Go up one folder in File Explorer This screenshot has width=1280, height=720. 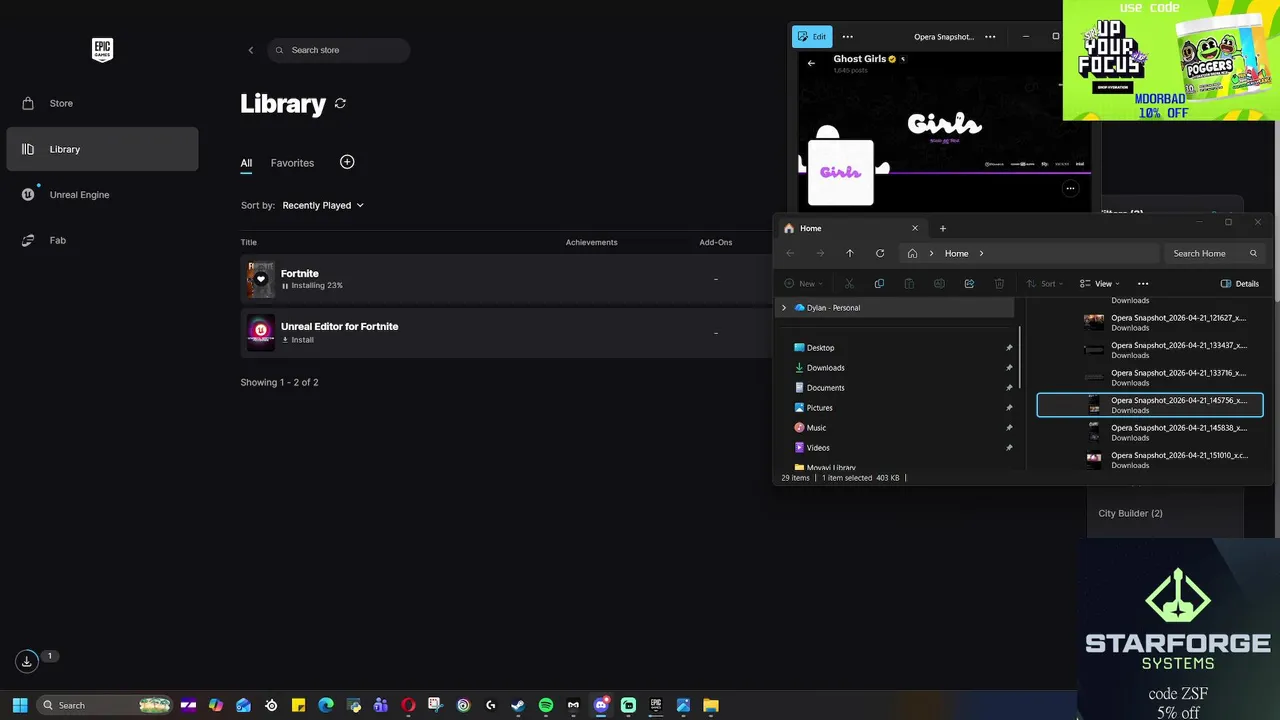pos(850,254)
